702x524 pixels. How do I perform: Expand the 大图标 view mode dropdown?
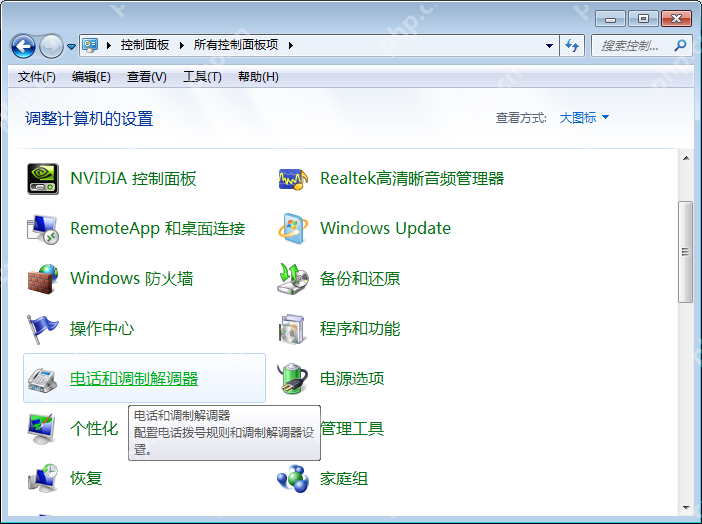(x=584, y=118)
